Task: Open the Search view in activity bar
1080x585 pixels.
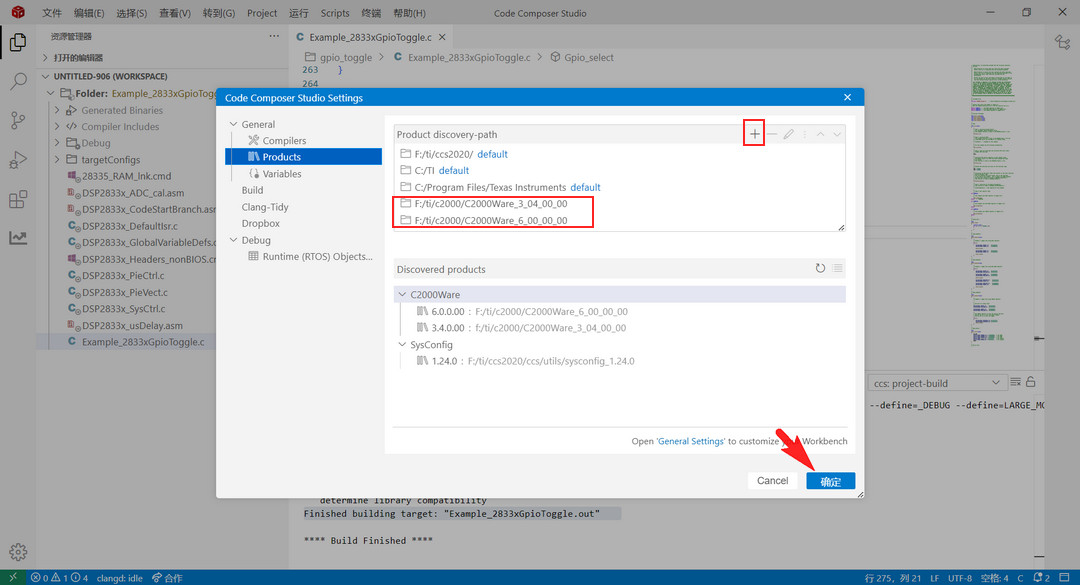Action: click(18, 82)
